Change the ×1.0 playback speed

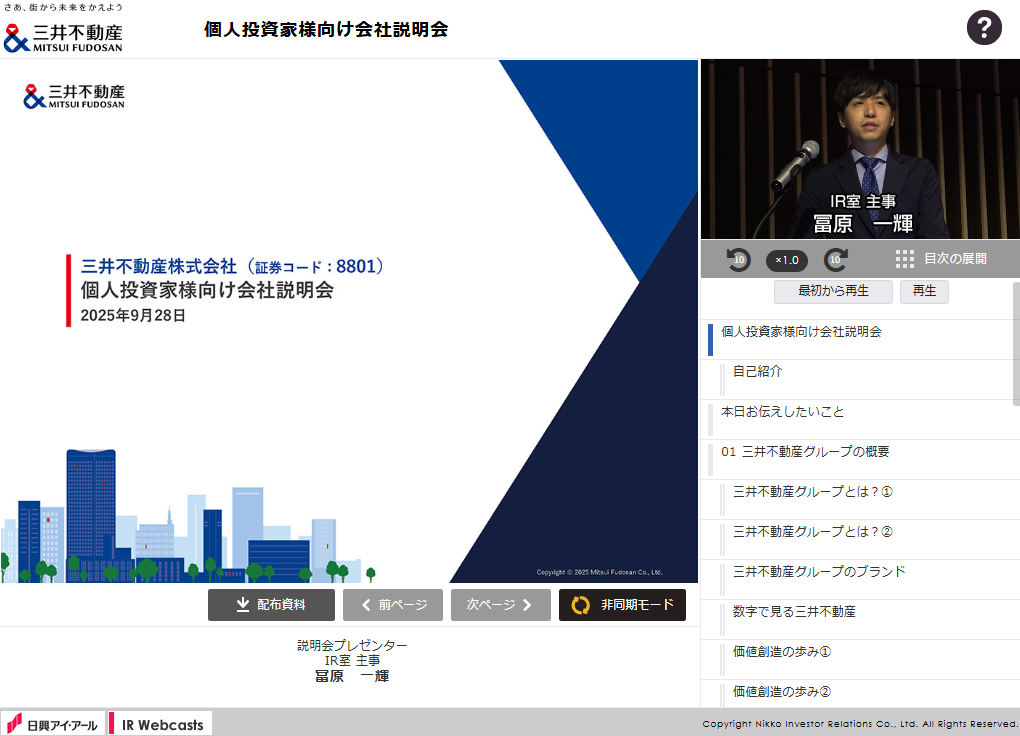coord(787,260)
